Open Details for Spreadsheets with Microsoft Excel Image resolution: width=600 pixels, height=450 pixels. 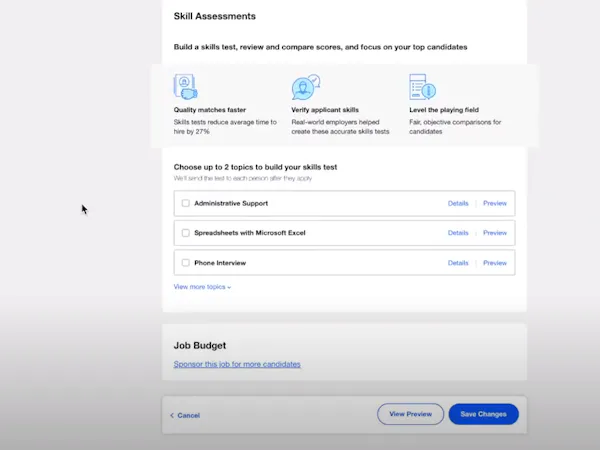pos(458,233)
